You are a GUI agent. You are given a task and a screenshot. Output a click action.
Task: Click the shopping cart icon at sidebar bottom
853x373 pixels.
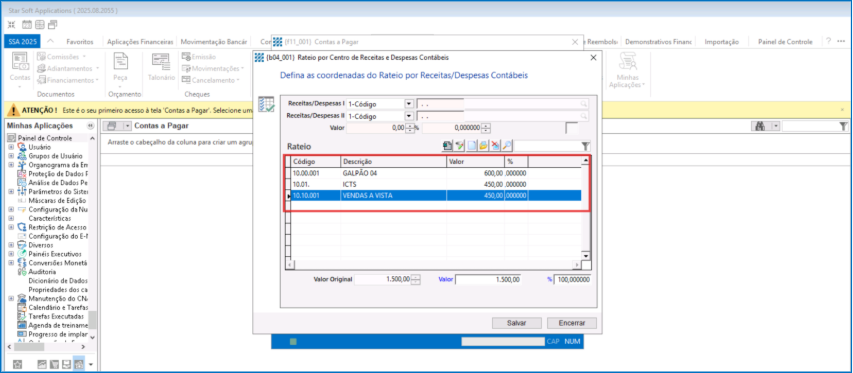pos(54,364)
